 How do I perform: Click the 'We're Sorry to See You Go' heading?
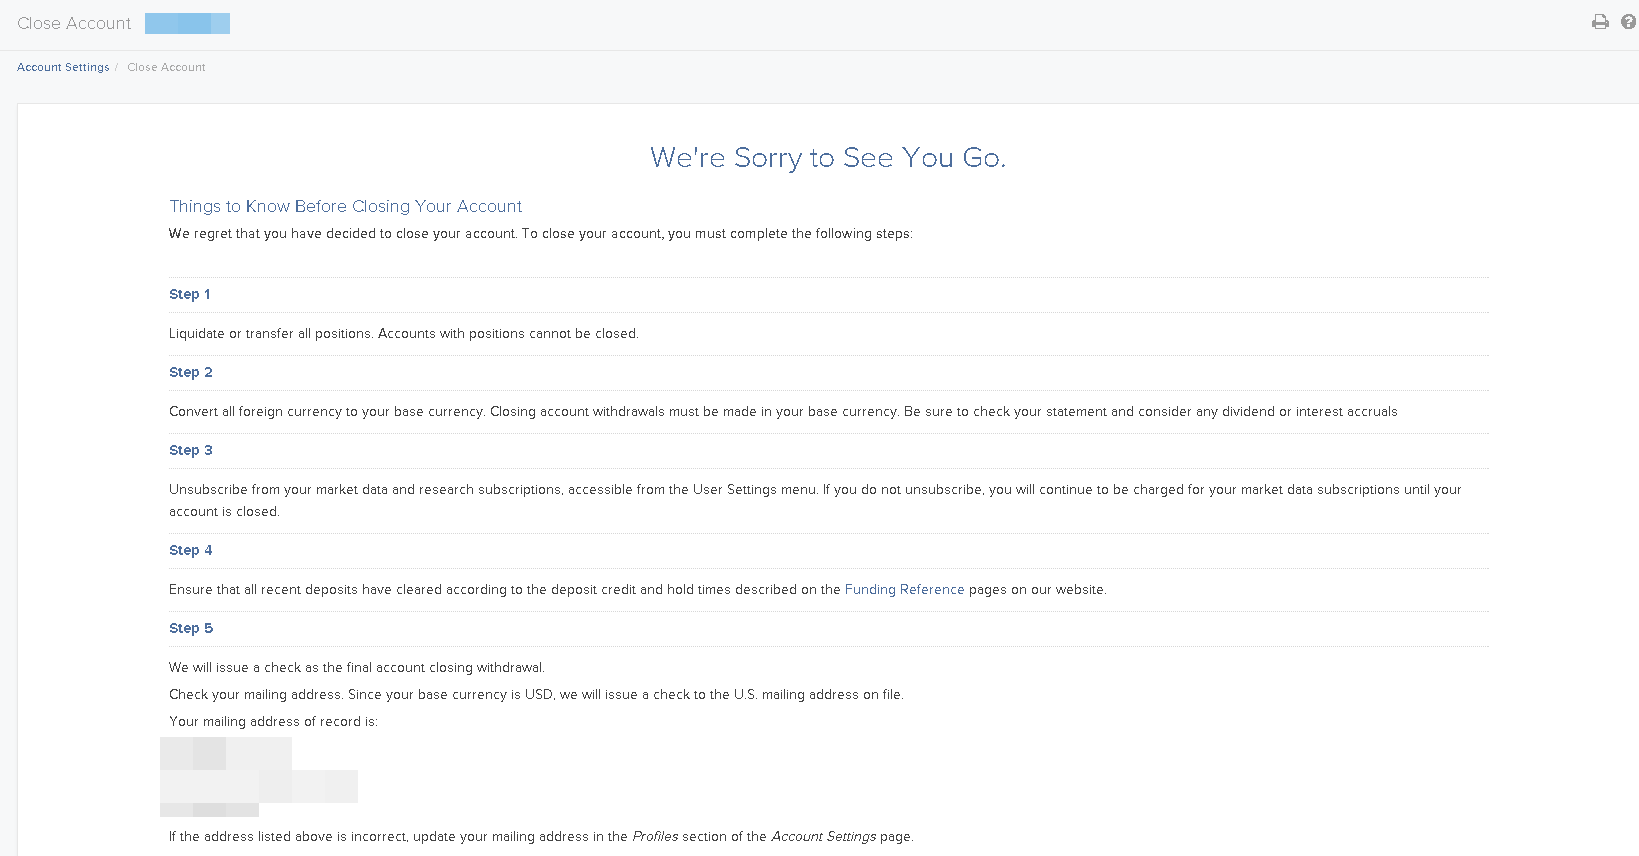(x=827, y=157)
